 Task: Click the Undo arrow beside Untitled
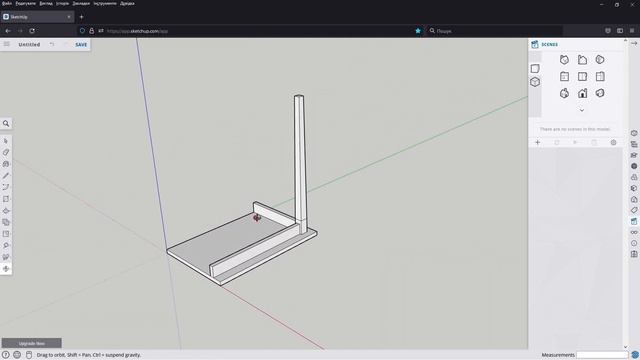[x=52, y=44]
